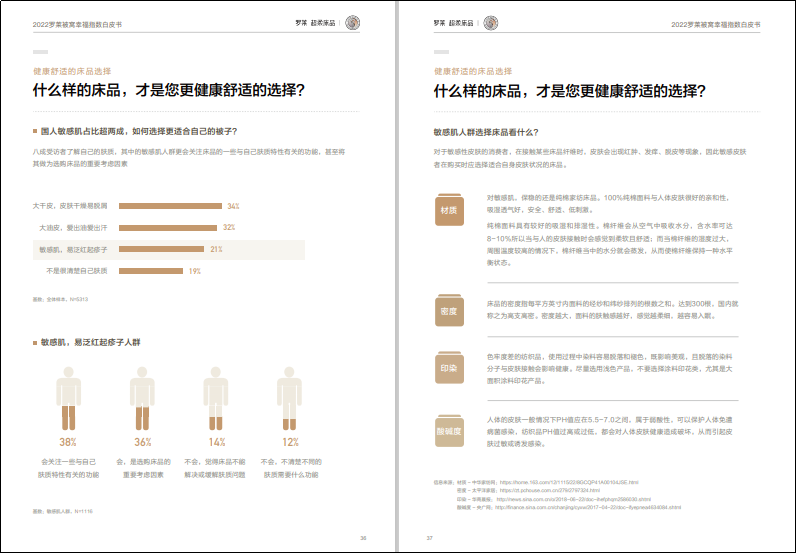Click the person figure above 12%
This screenshot has height=554, width=797.
[x=289, y=398]
